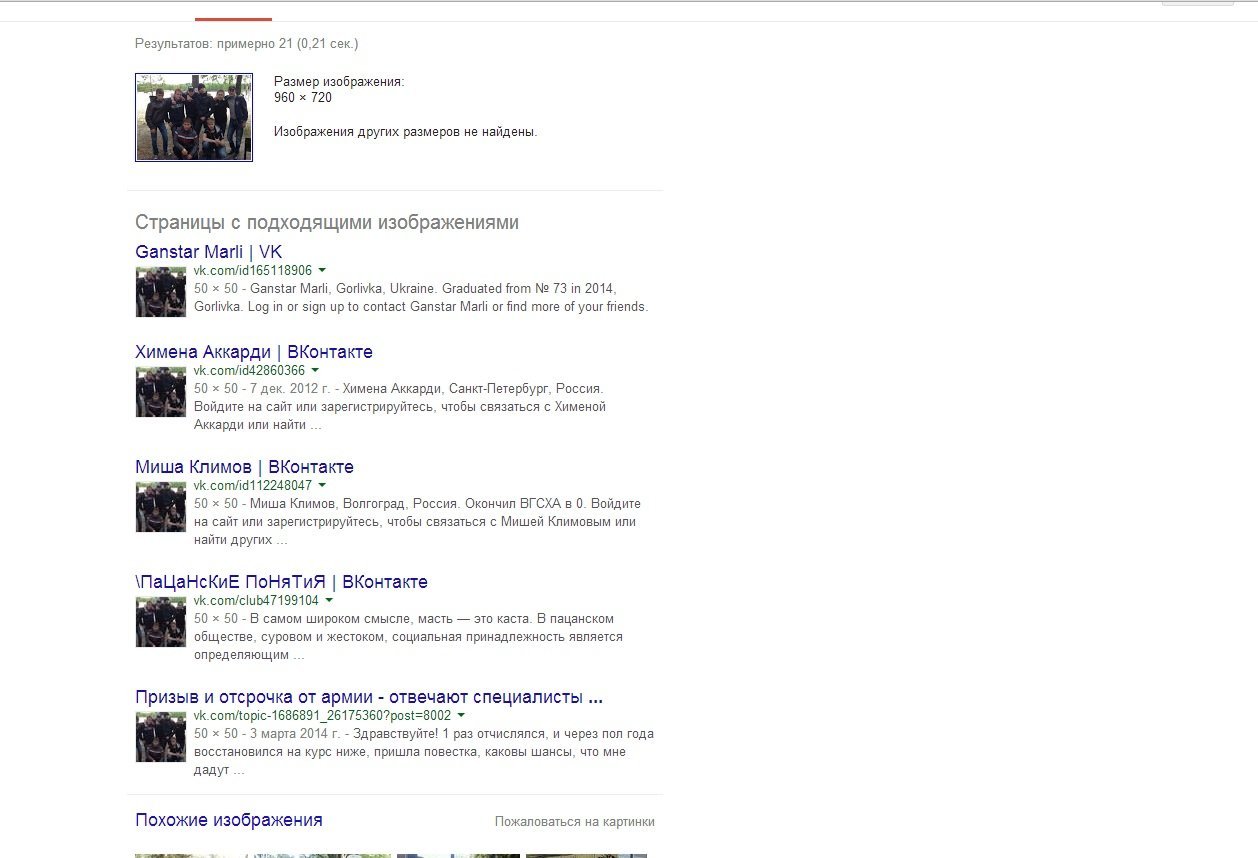Click the Химена Аккарди, Санкт-Петербург snippet

[400, 406]
